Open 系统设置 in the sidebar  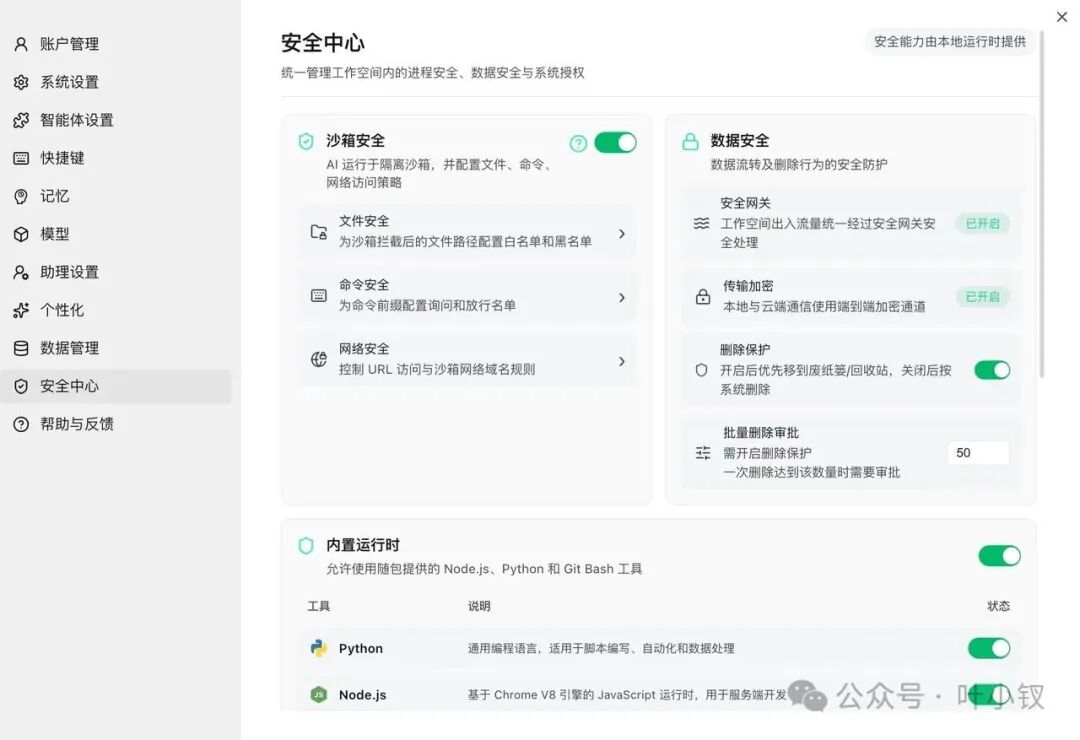116,82
